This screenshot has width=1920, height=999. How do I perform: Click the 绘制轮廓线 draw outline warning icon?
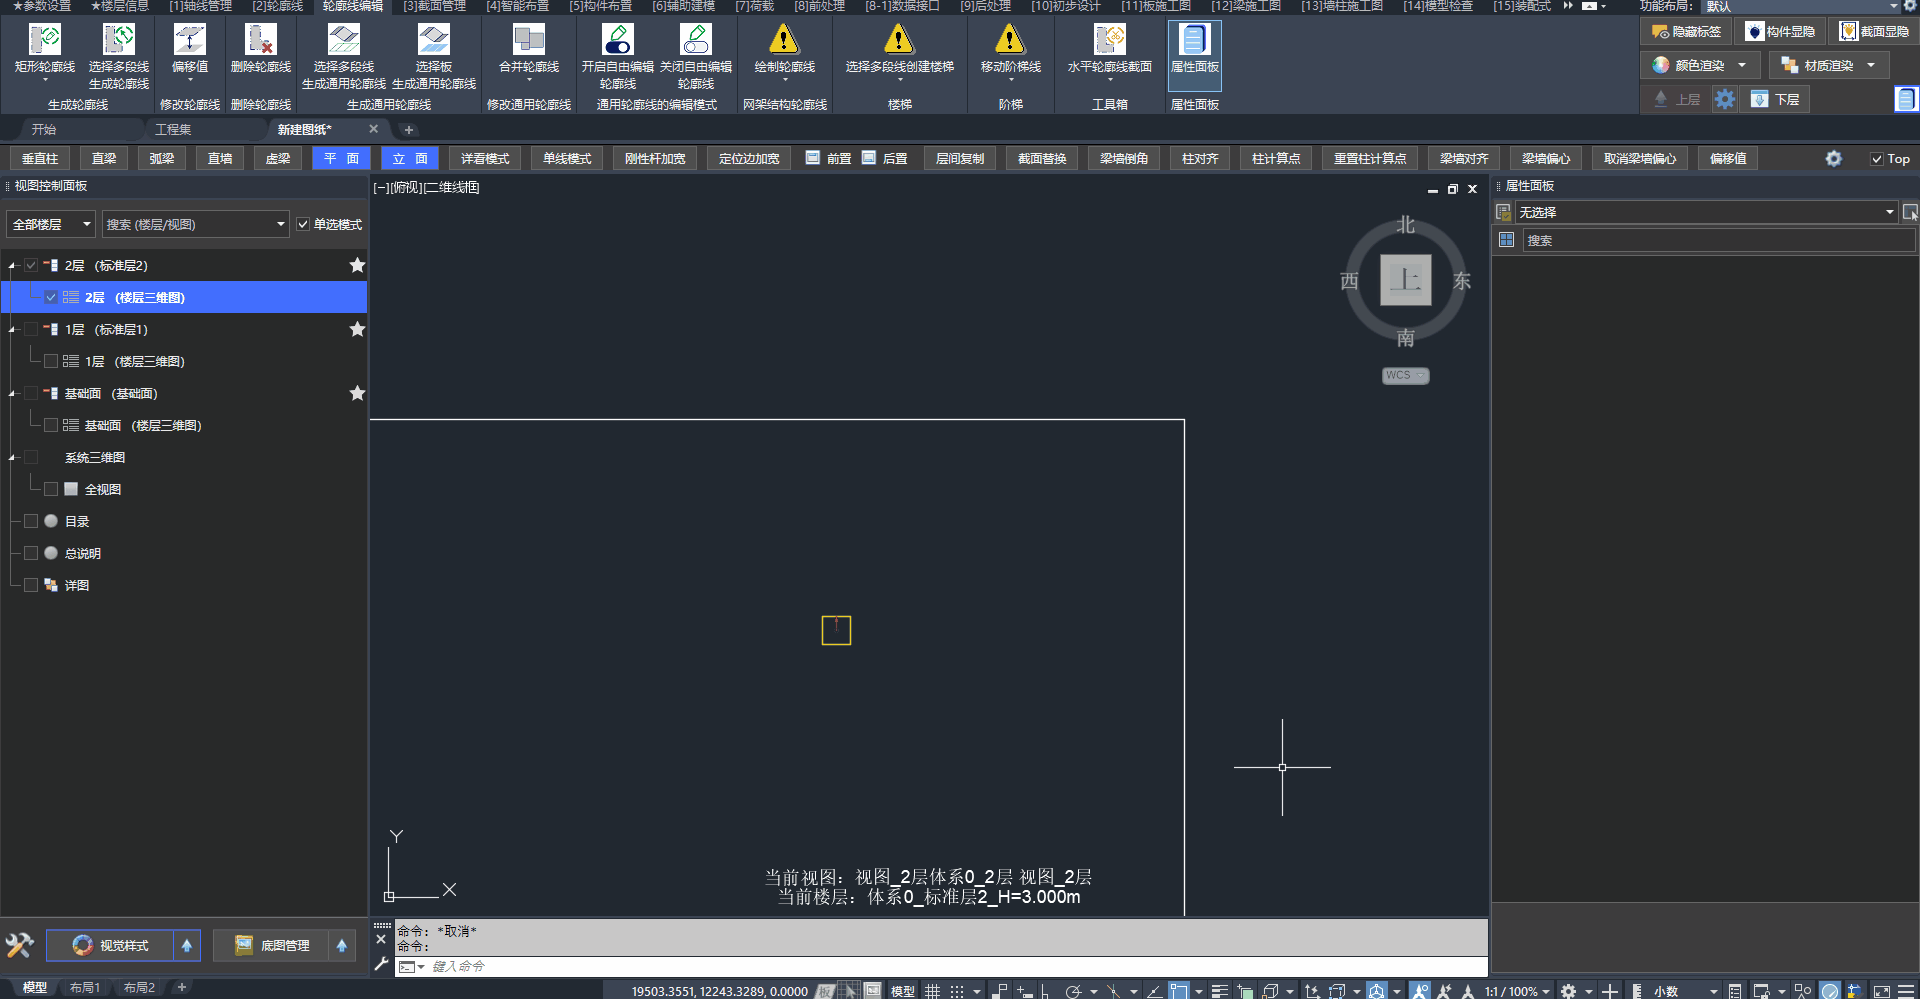(x=784, y=40)
